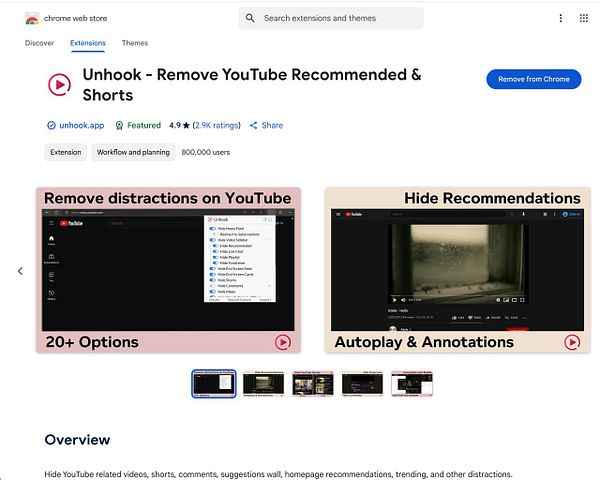The width and height of the screenshot is (600, 480).
Task: Click the Chrome Web Store logo
Action: click(32, 18)
